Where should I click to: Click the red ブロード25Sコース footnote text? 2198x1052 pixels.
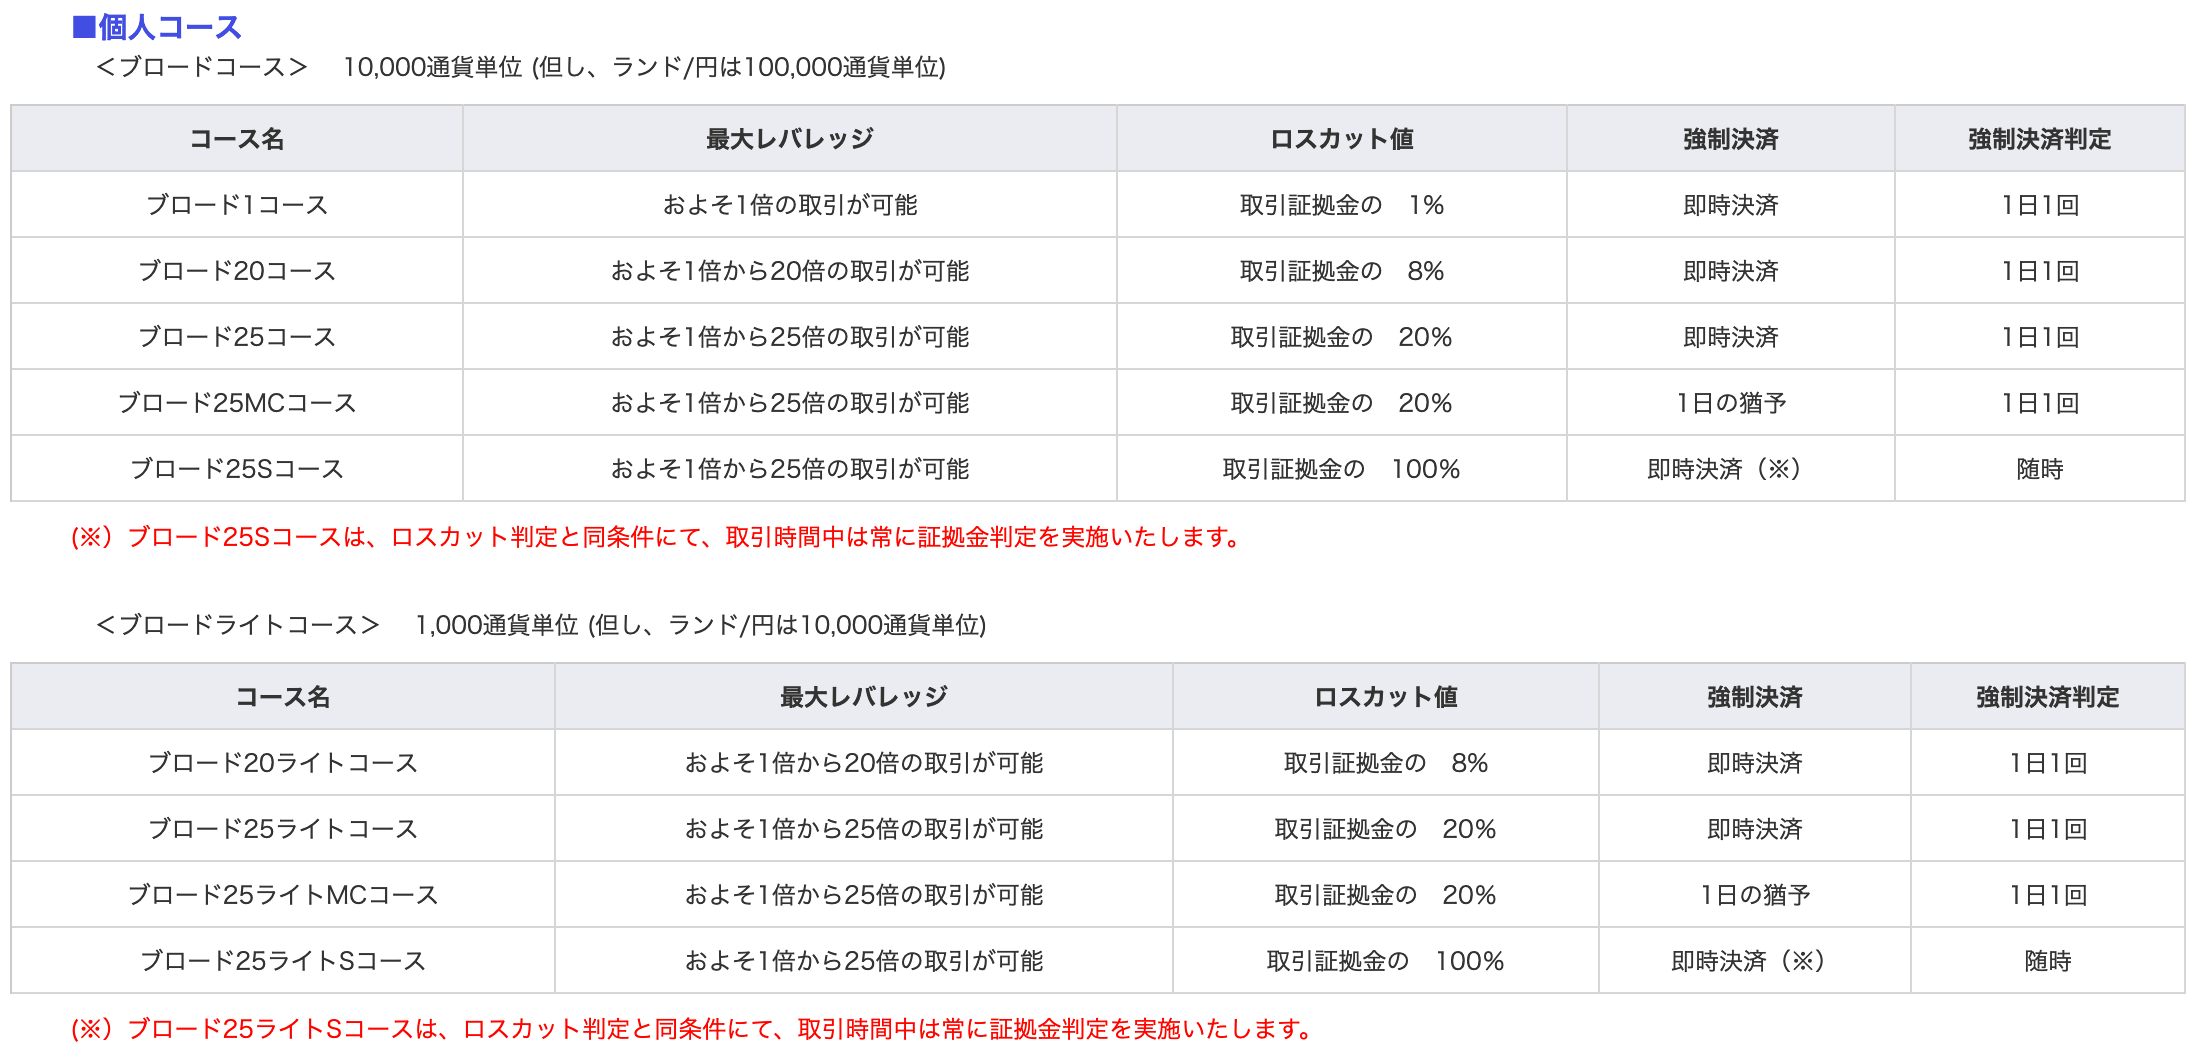tap(655, 537)
